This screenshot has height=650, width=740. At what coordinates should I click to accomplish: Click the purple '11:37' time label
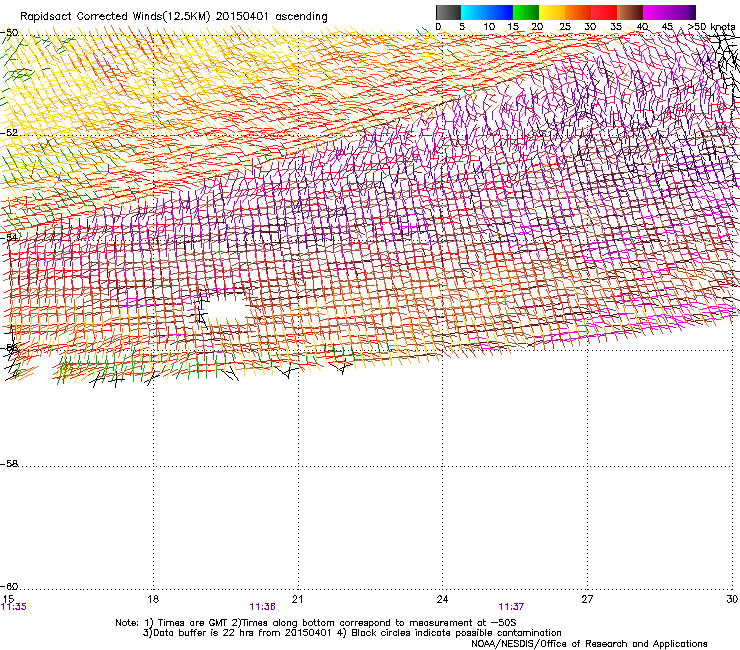(511, 607)
